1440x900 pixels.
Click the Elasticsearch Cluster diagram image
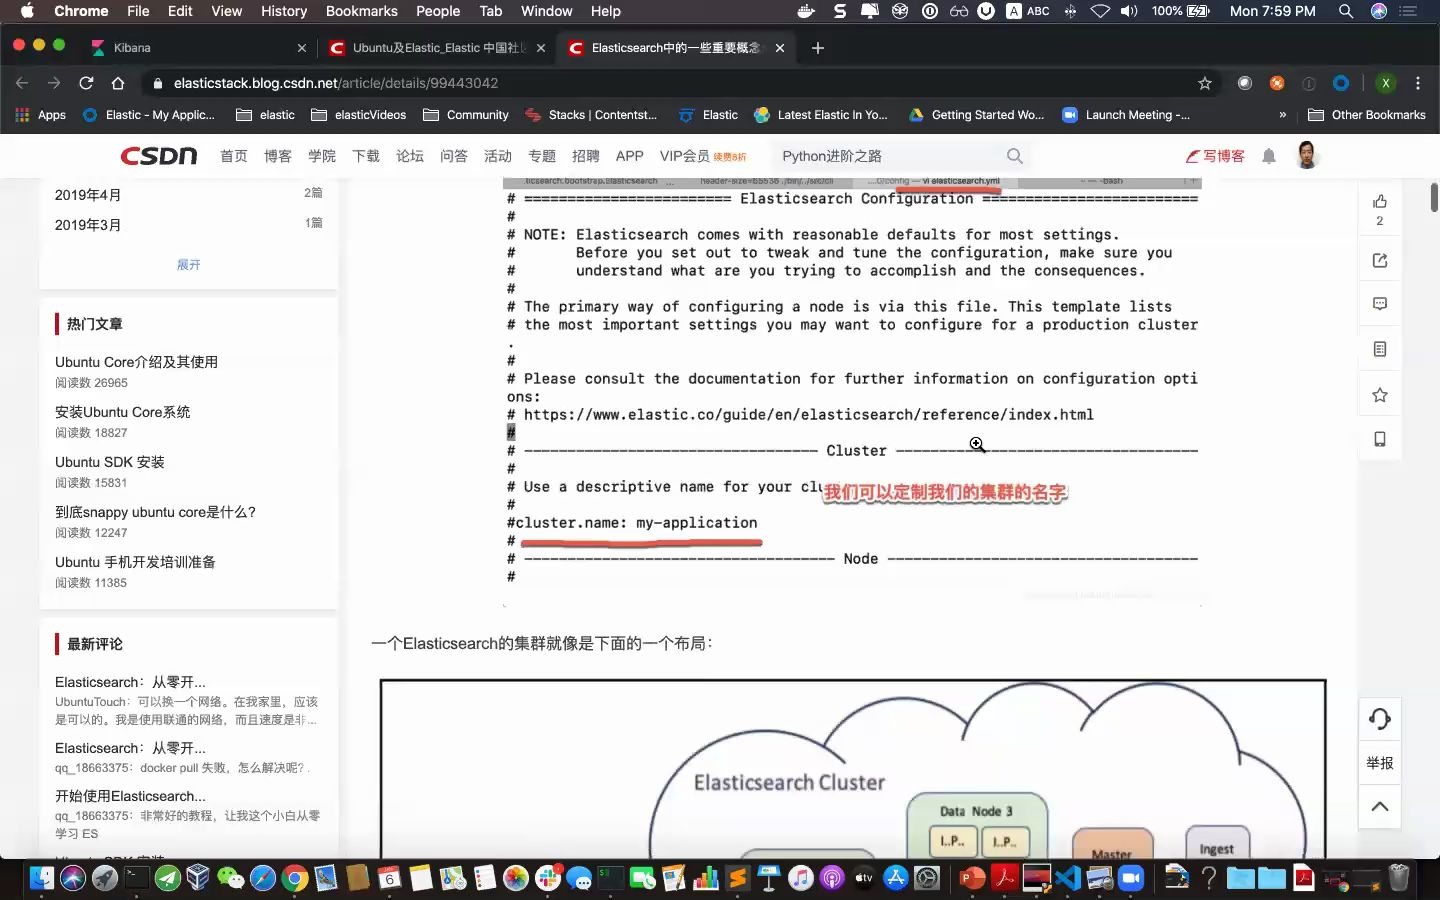(853, 768)
